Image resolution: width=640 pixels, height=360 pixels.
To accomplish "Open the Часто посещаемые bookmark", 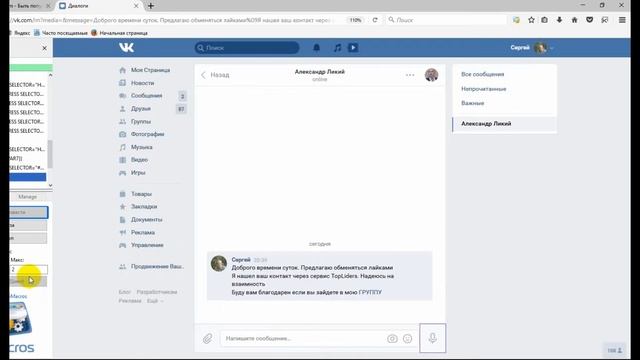I will [x=61, y=33].
